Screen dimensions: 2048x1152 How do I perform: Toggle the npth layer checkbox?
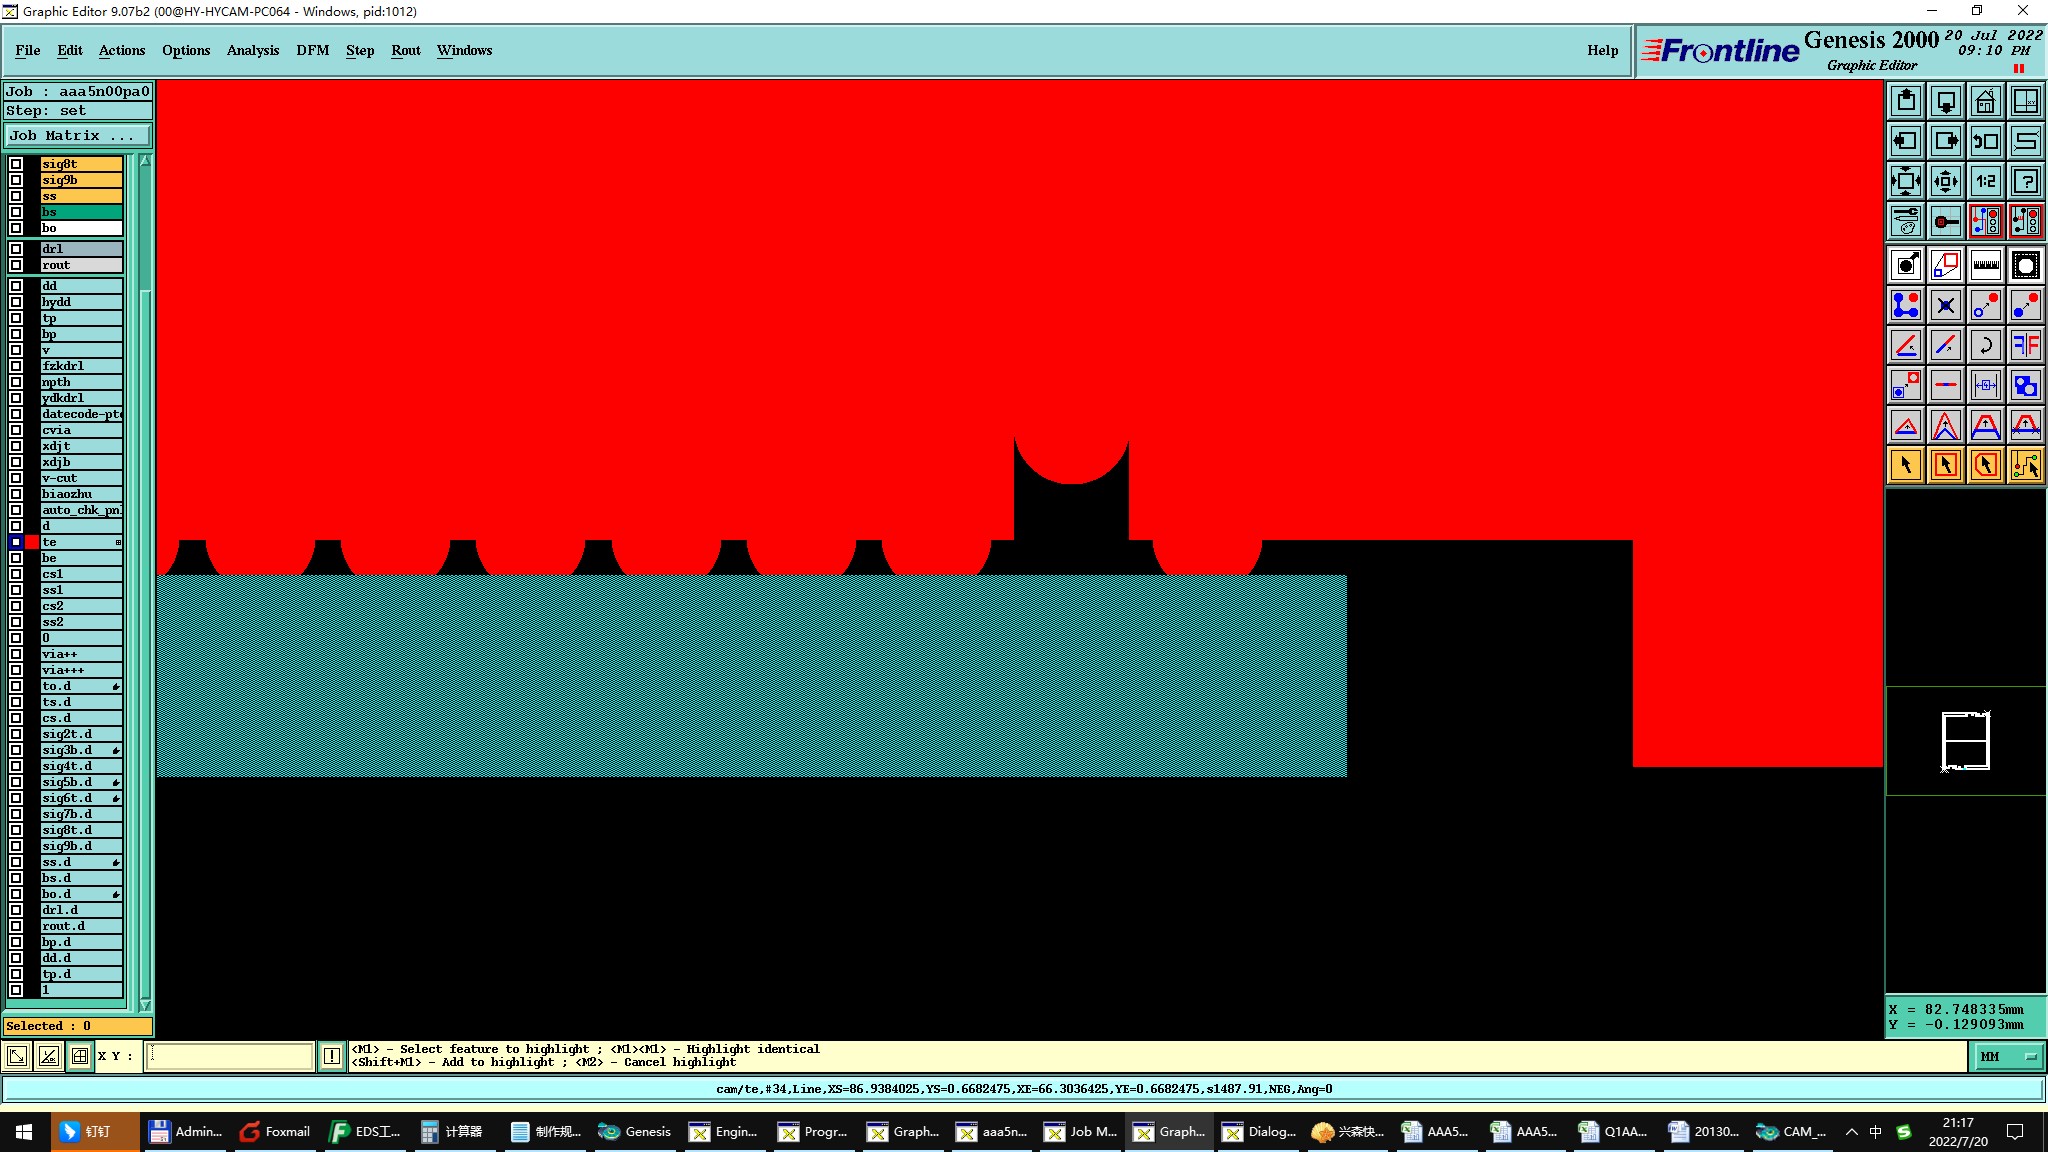(x=16, y=382)
